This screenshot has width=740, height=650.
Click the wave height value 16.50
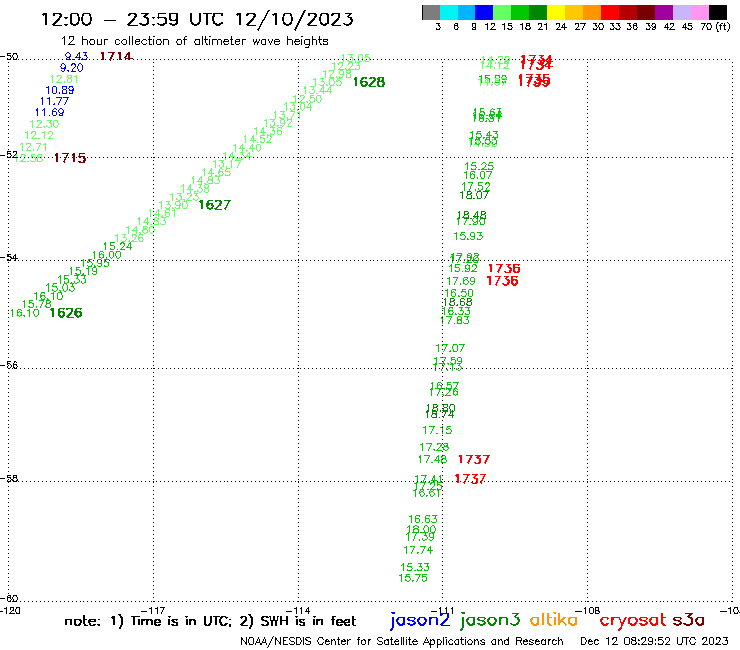(x=459, y=294)
